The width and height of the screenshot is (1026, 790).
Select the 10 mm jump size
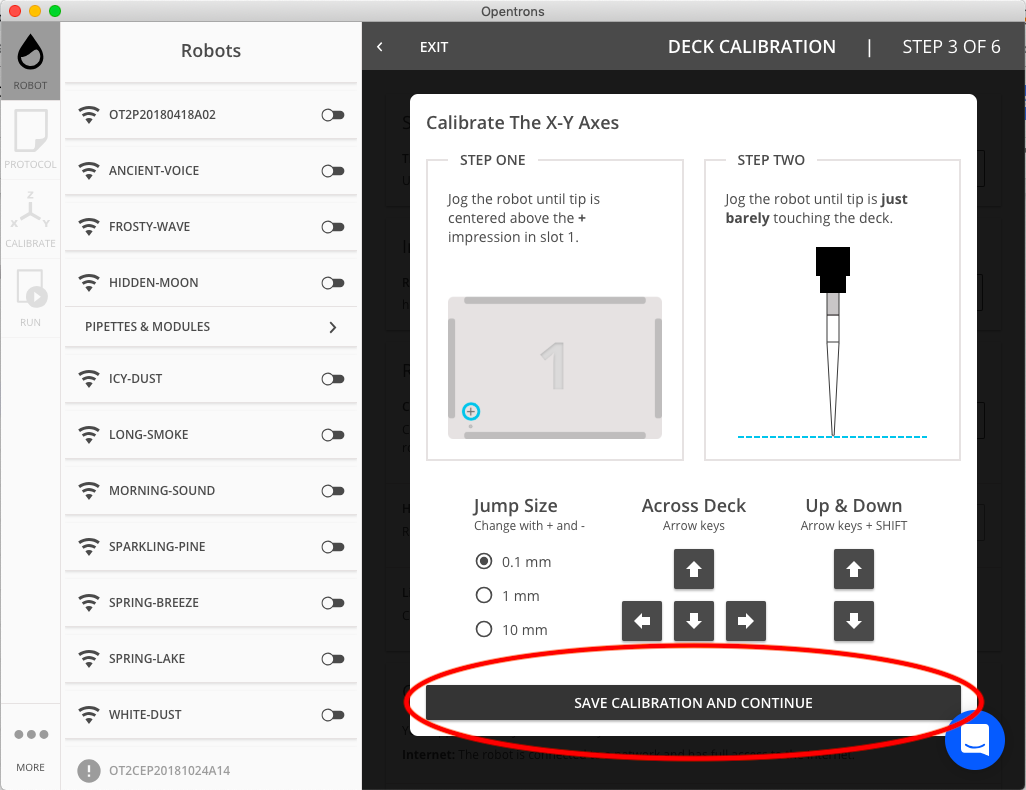point(484,629)
